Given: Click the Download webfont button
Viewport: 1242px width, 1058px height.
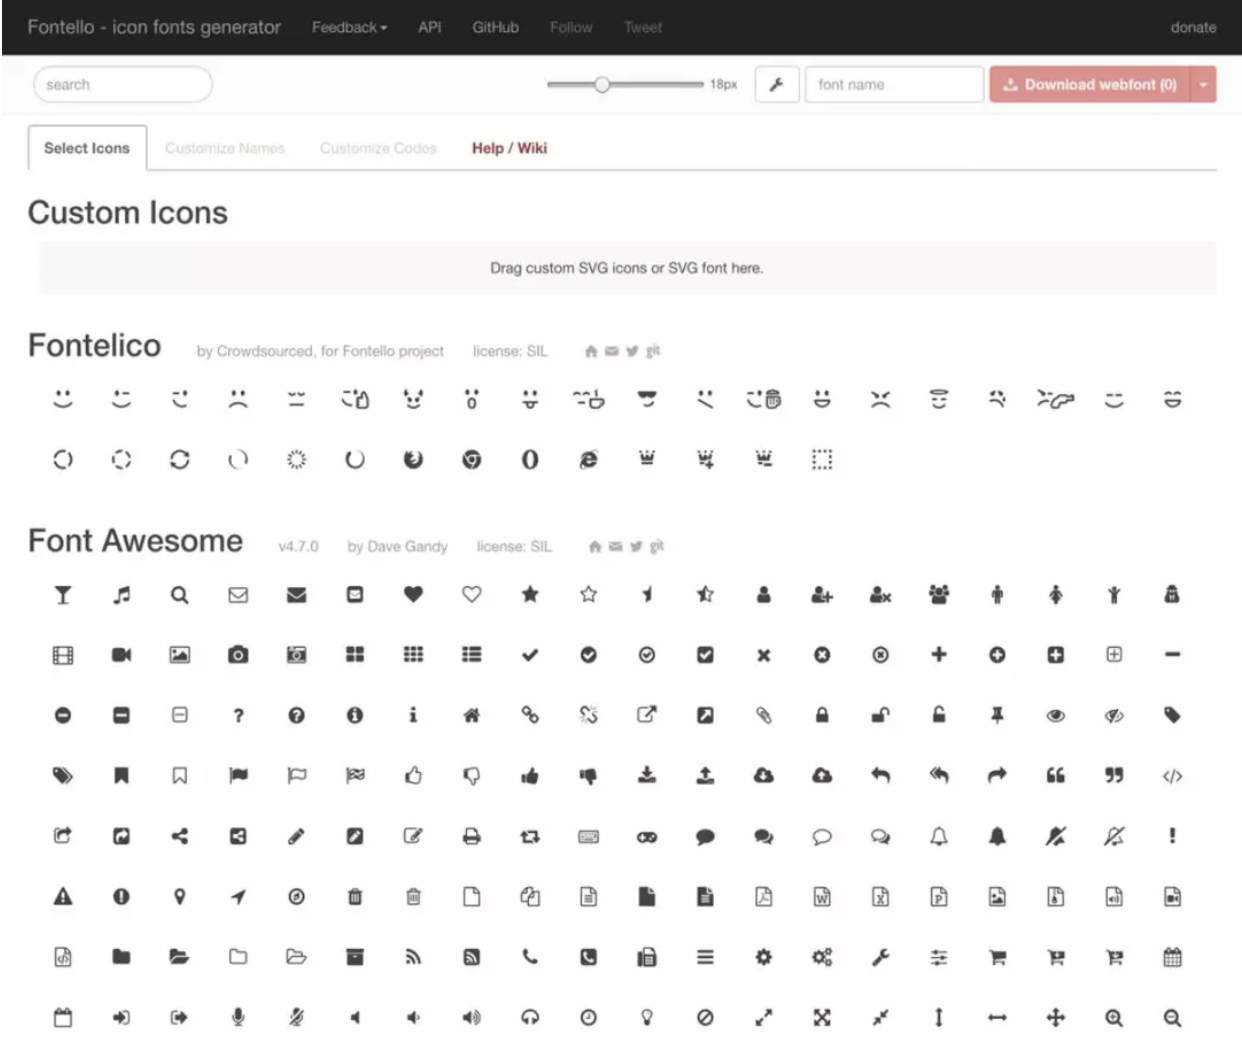Looking at the screenshot, I should point(1089,85).
